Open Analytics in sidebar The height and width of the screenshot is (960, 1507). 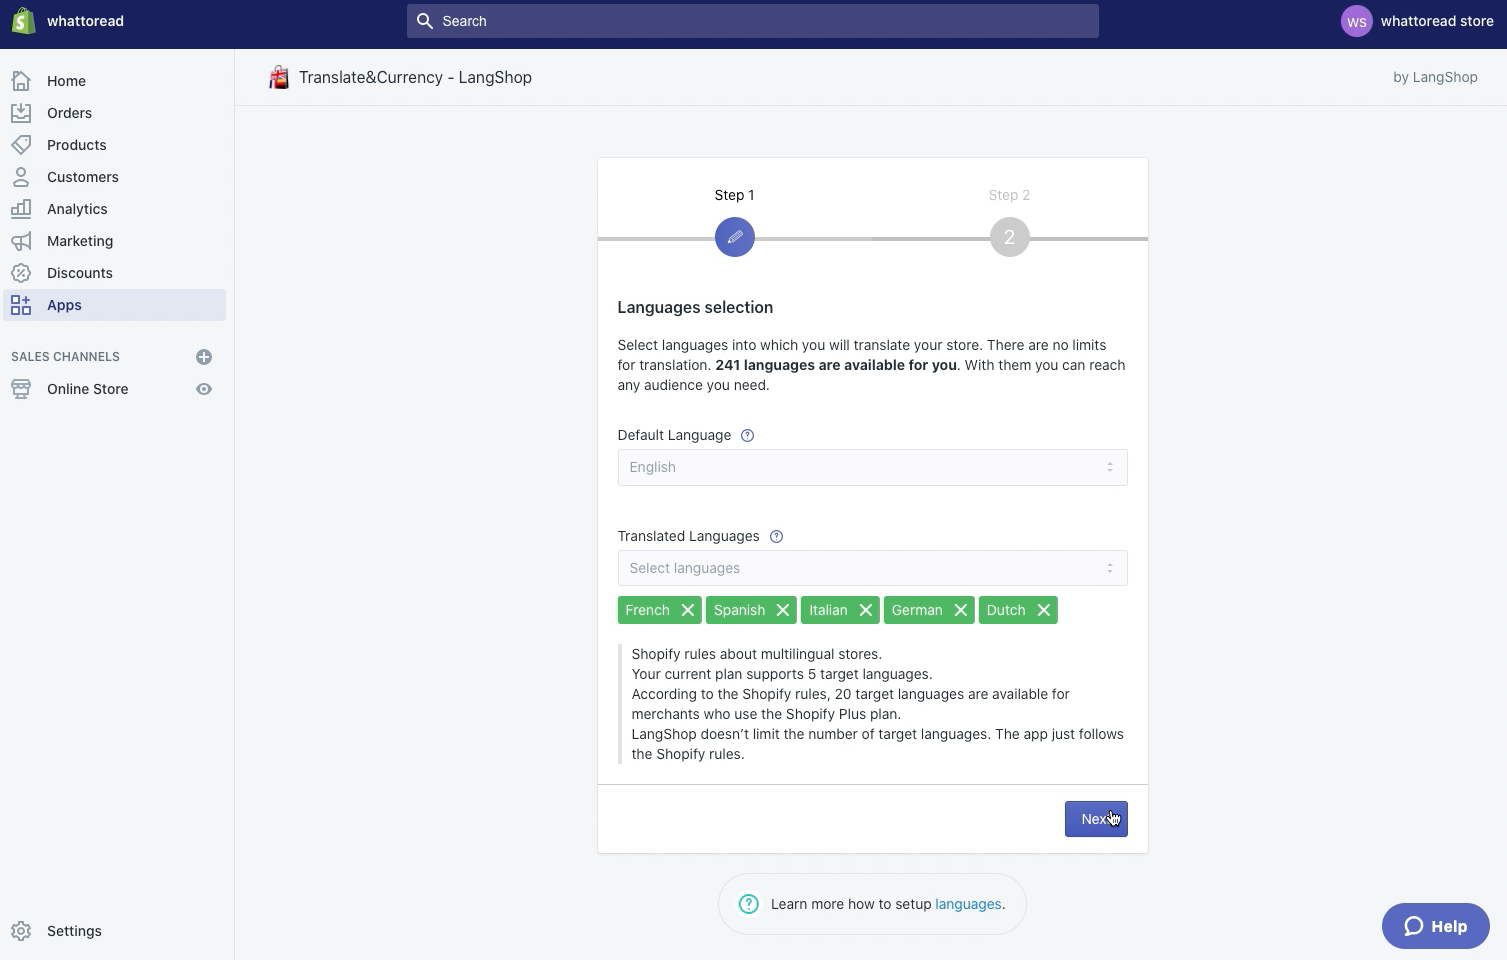click(x=77, y=209)
